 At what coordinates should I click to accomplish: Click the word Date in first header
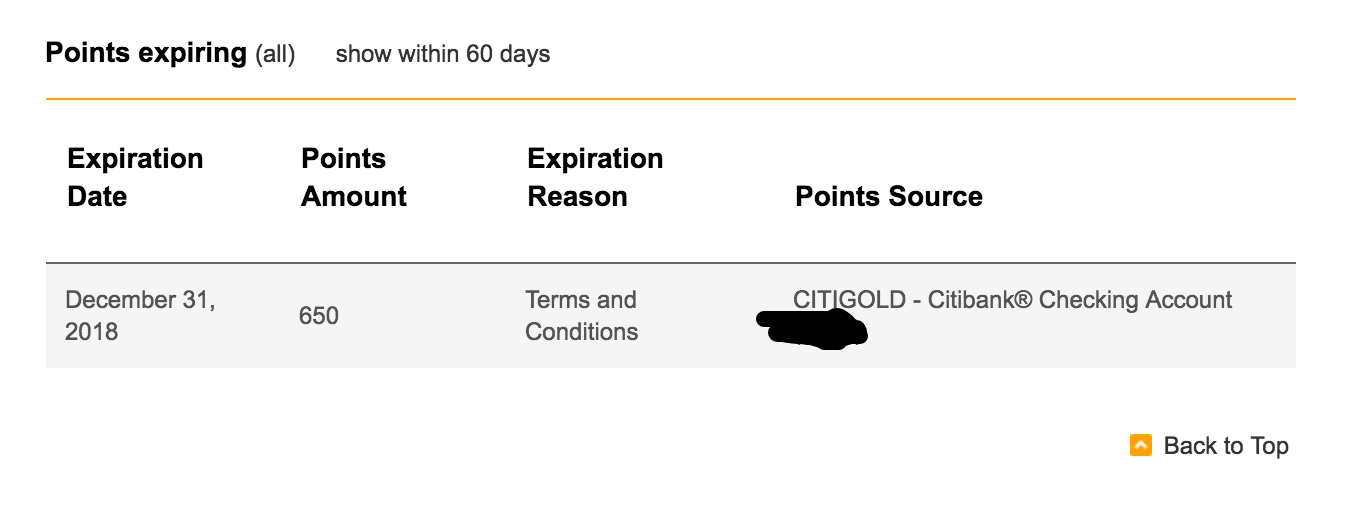click(x=97, y=196)
